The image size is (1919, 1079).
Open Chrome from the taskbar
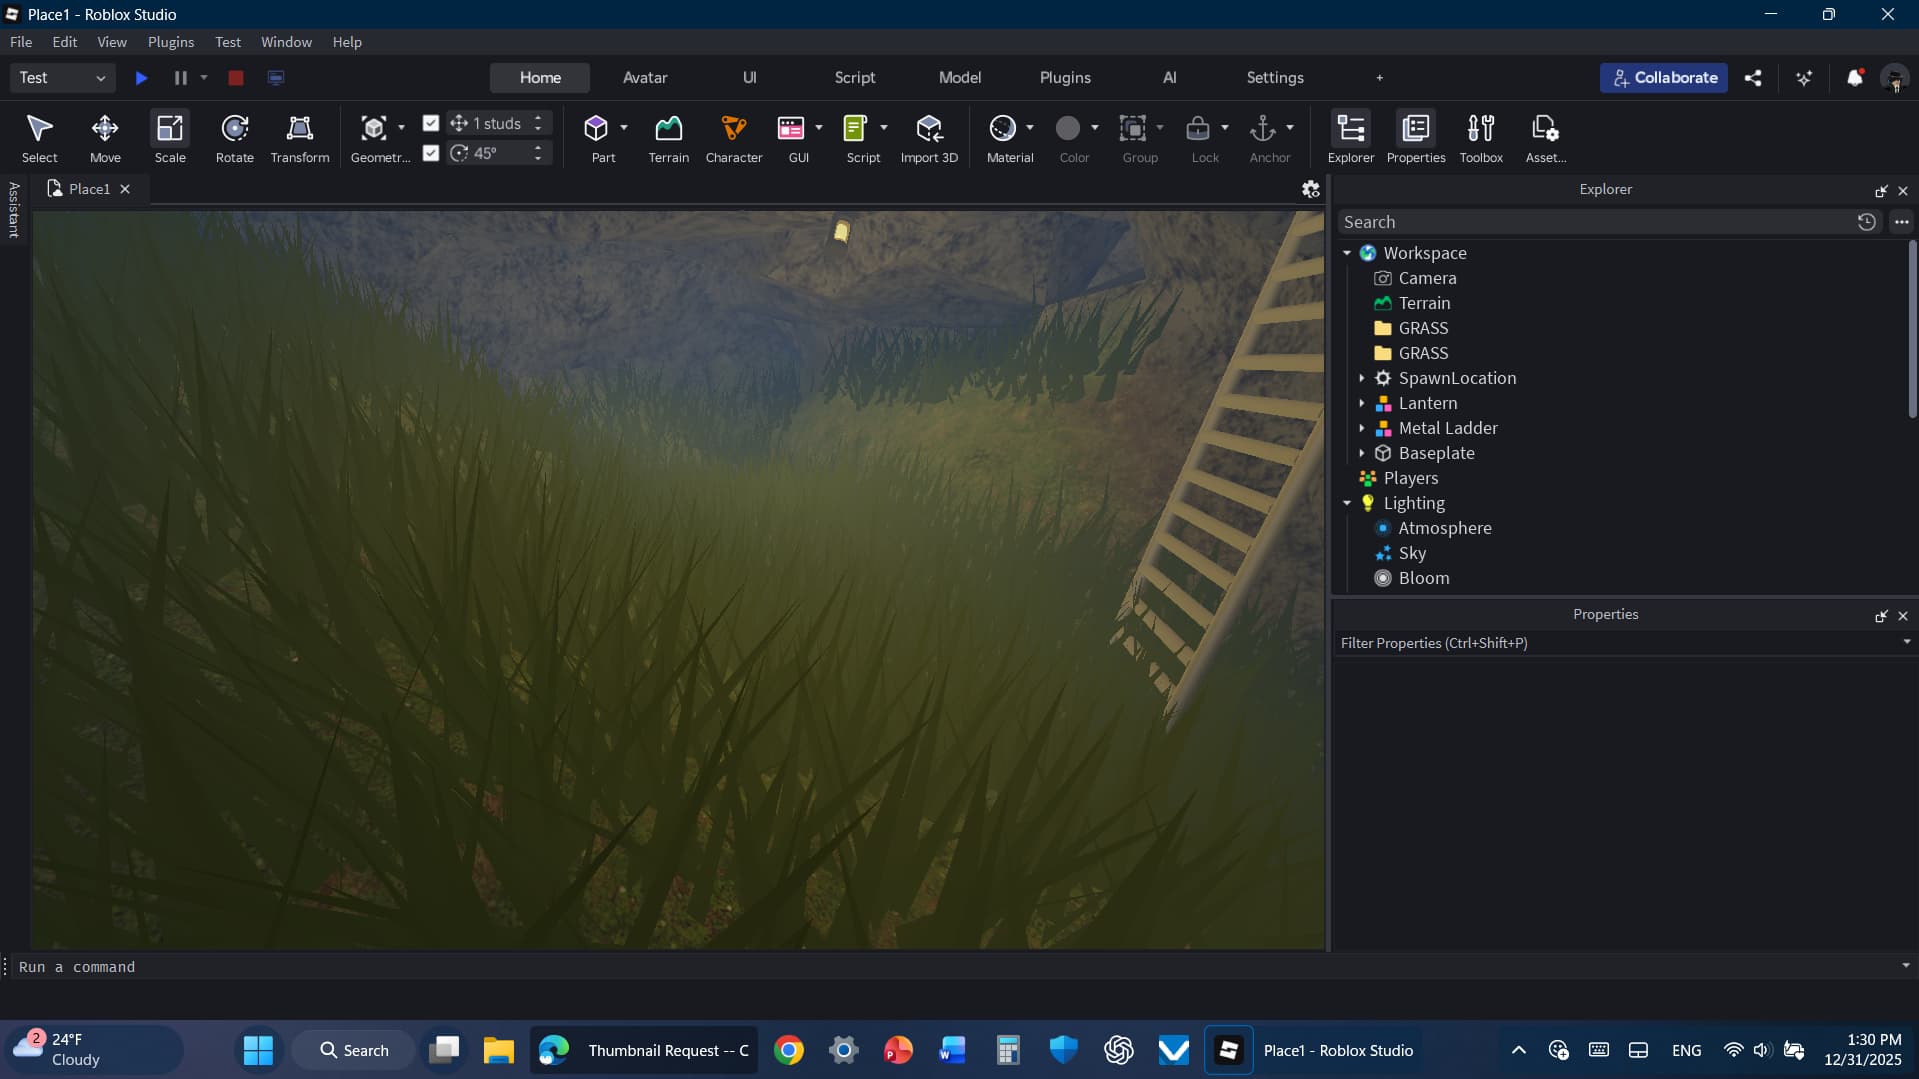[x=789, y=1050]
